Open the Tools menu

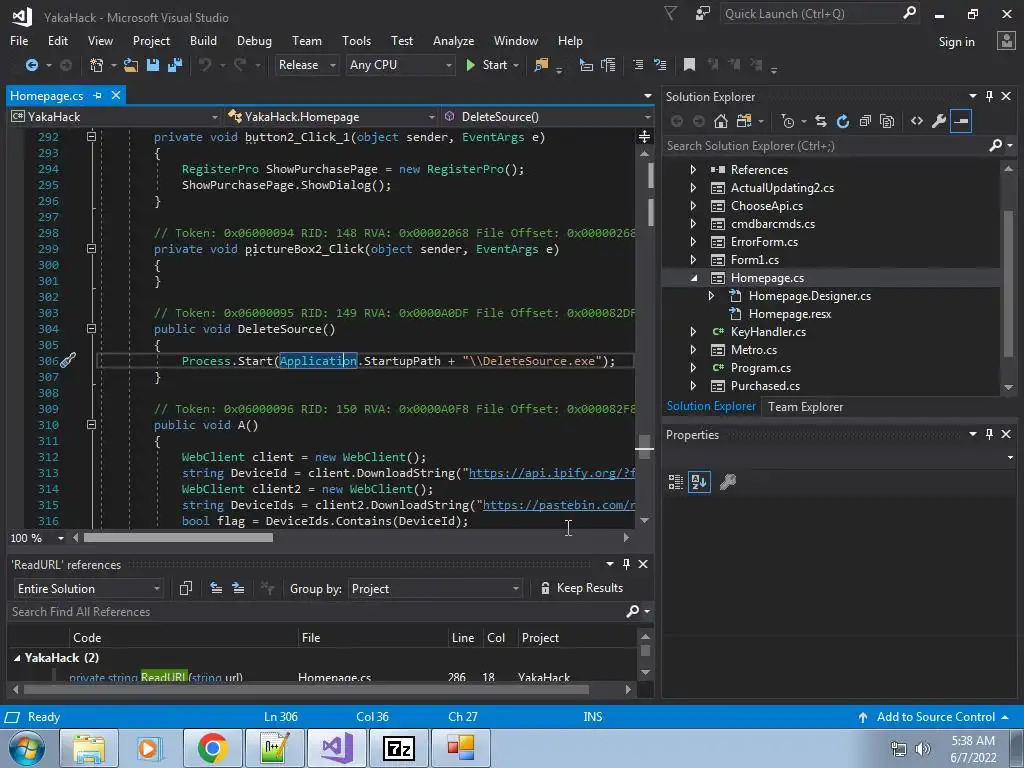[356, 40]
